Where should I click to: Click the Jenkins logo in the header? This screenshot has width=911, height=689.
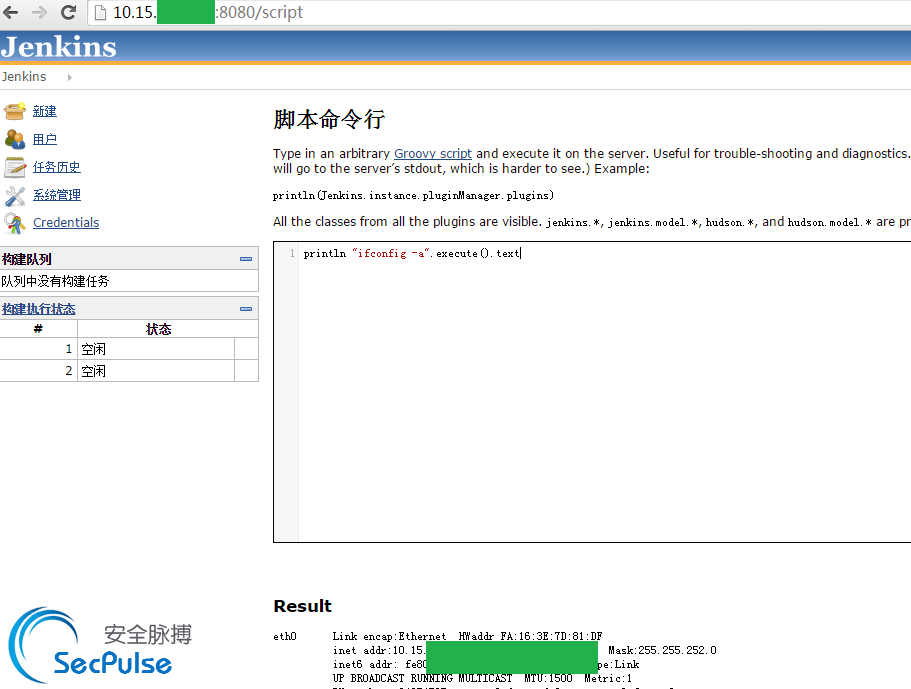(x=59, y=46)
